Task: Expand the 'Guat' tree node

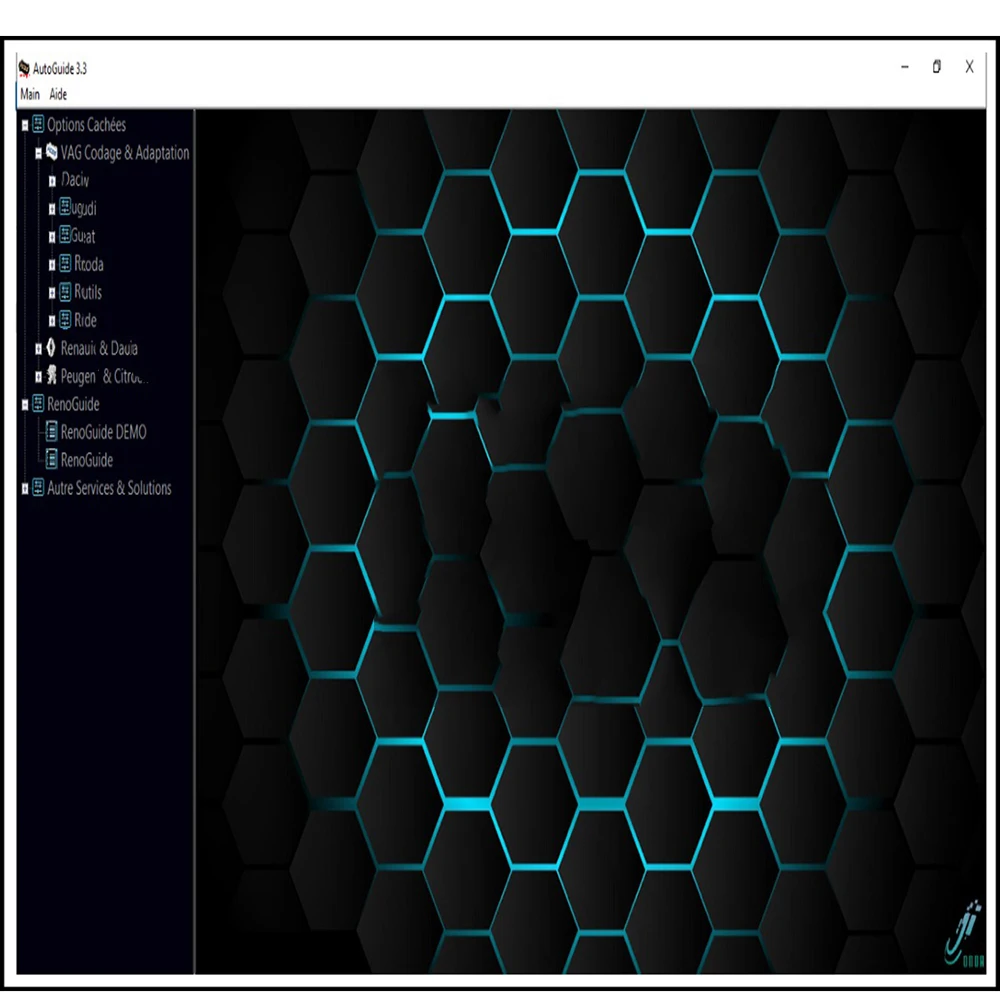Action: [x=52, y=237]
